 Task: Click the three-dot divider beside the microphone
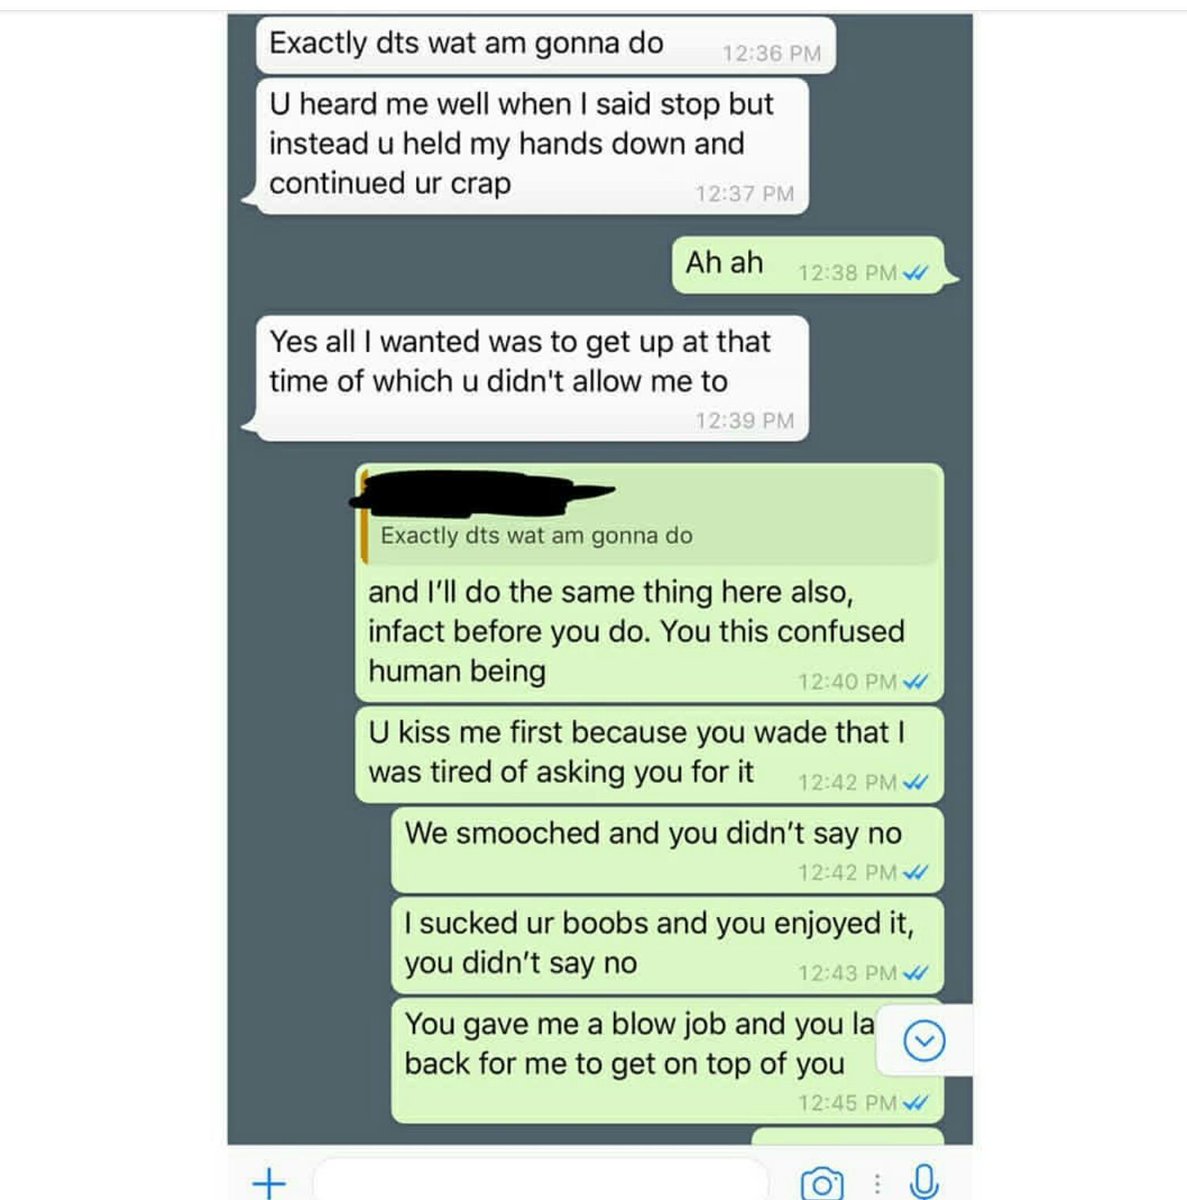point(877,1183)
